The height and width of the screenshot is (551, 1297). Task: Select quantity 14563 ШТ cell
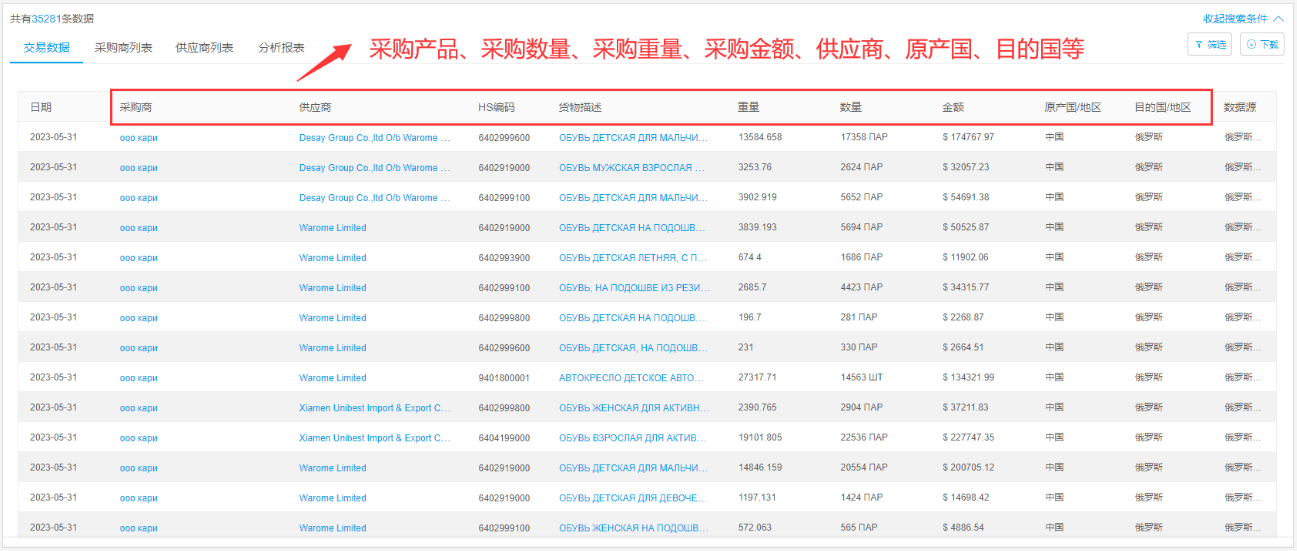click(860, 377)
